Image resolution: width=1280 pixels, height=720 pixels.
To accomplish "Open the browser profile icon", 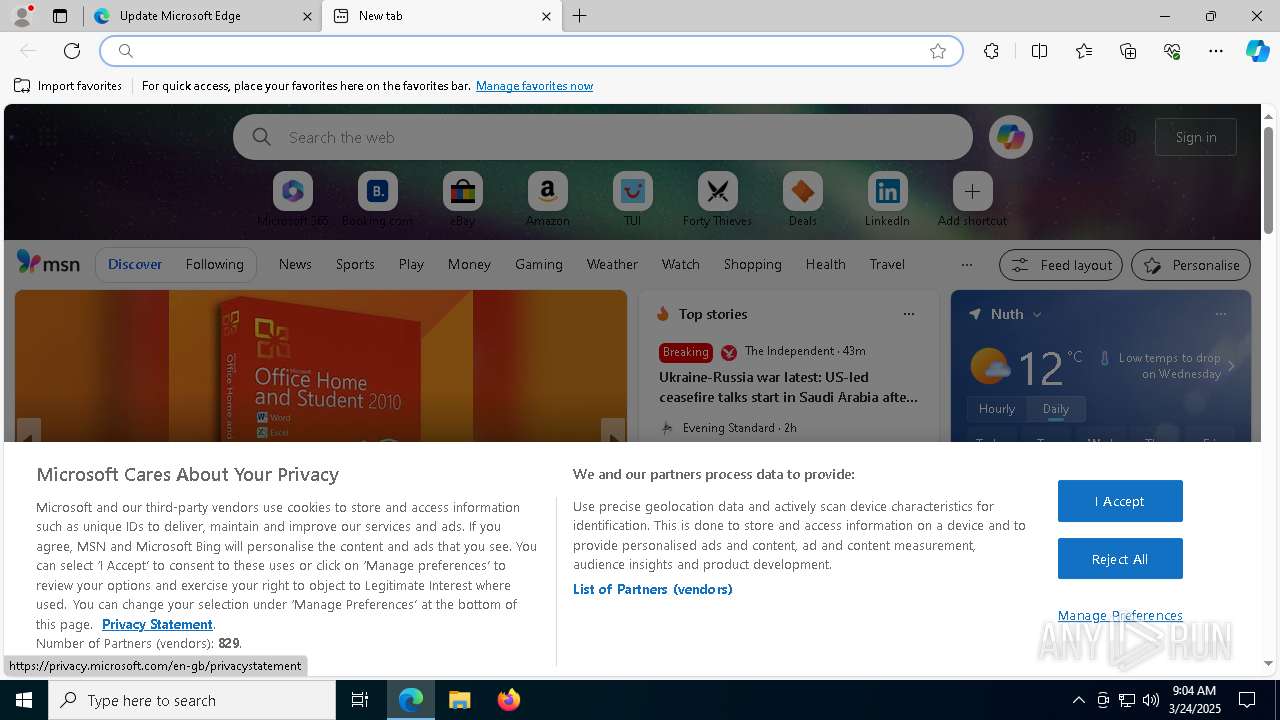I will (21, 16).
